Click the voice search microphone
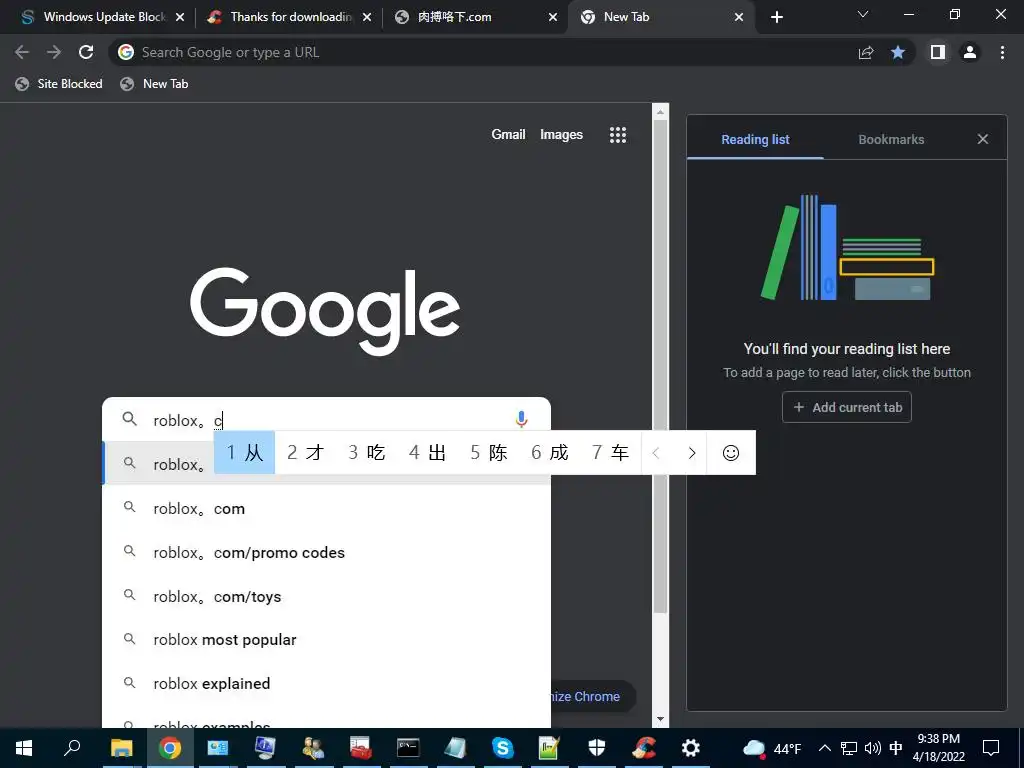Screen dimensions: 1024x768 [x=521, y=419]
